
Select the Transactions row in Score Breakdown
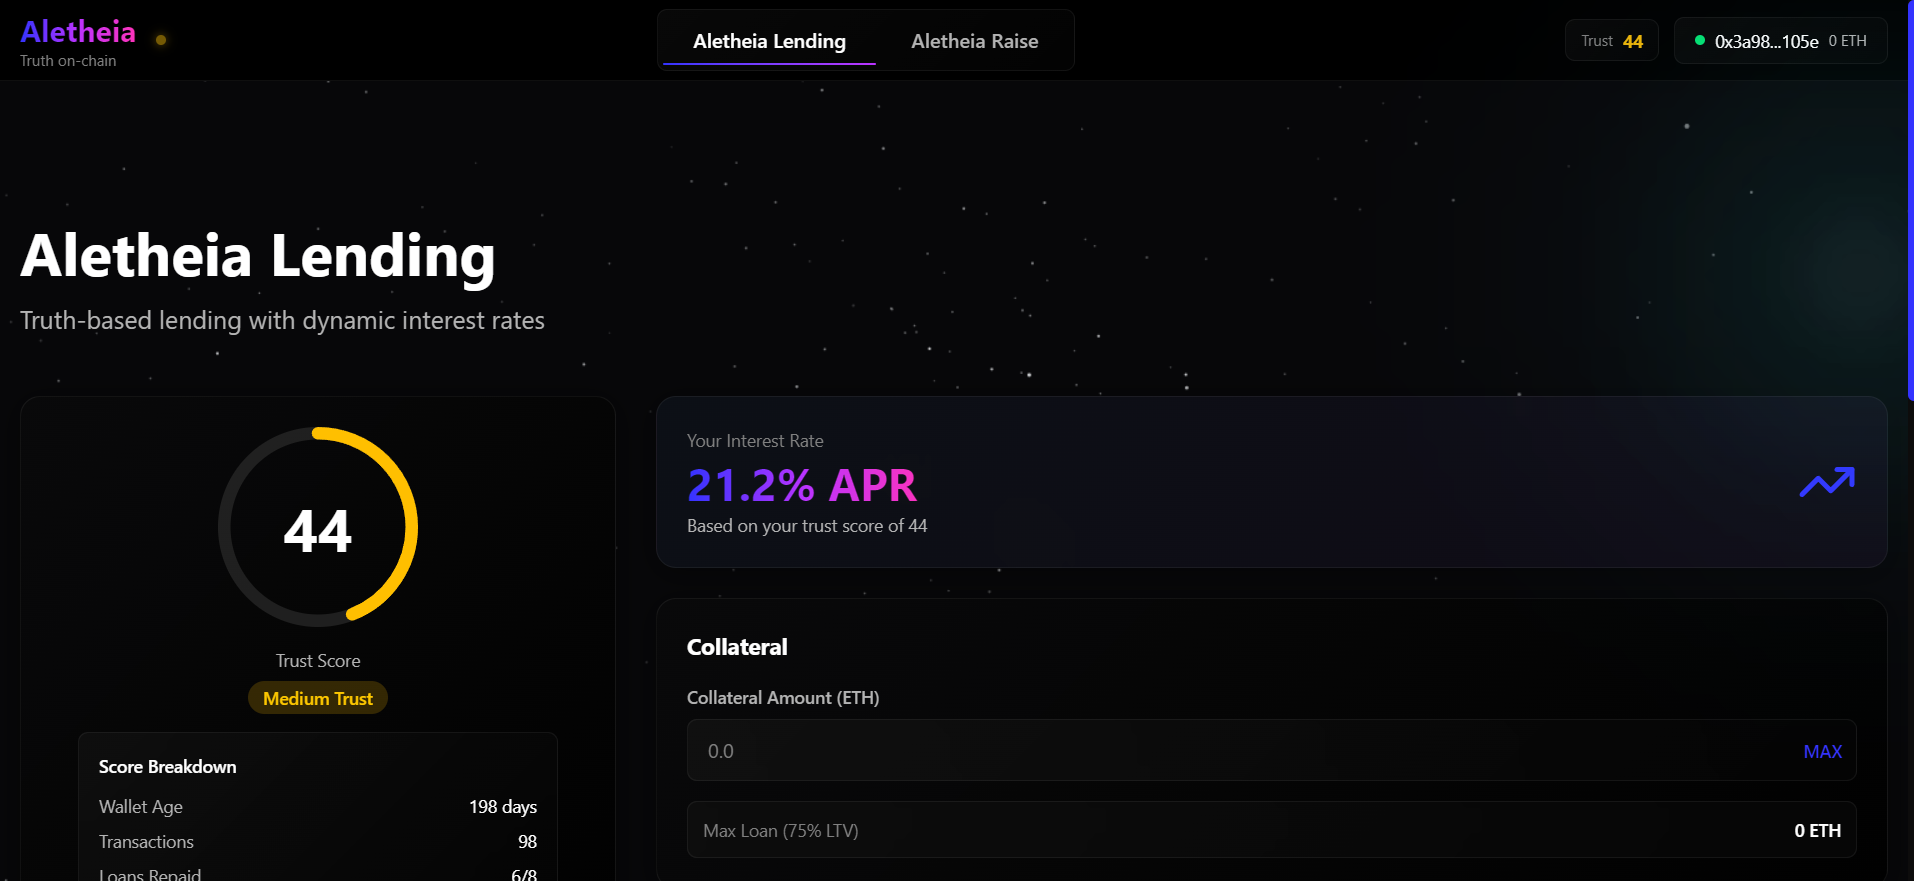point(317,842)
